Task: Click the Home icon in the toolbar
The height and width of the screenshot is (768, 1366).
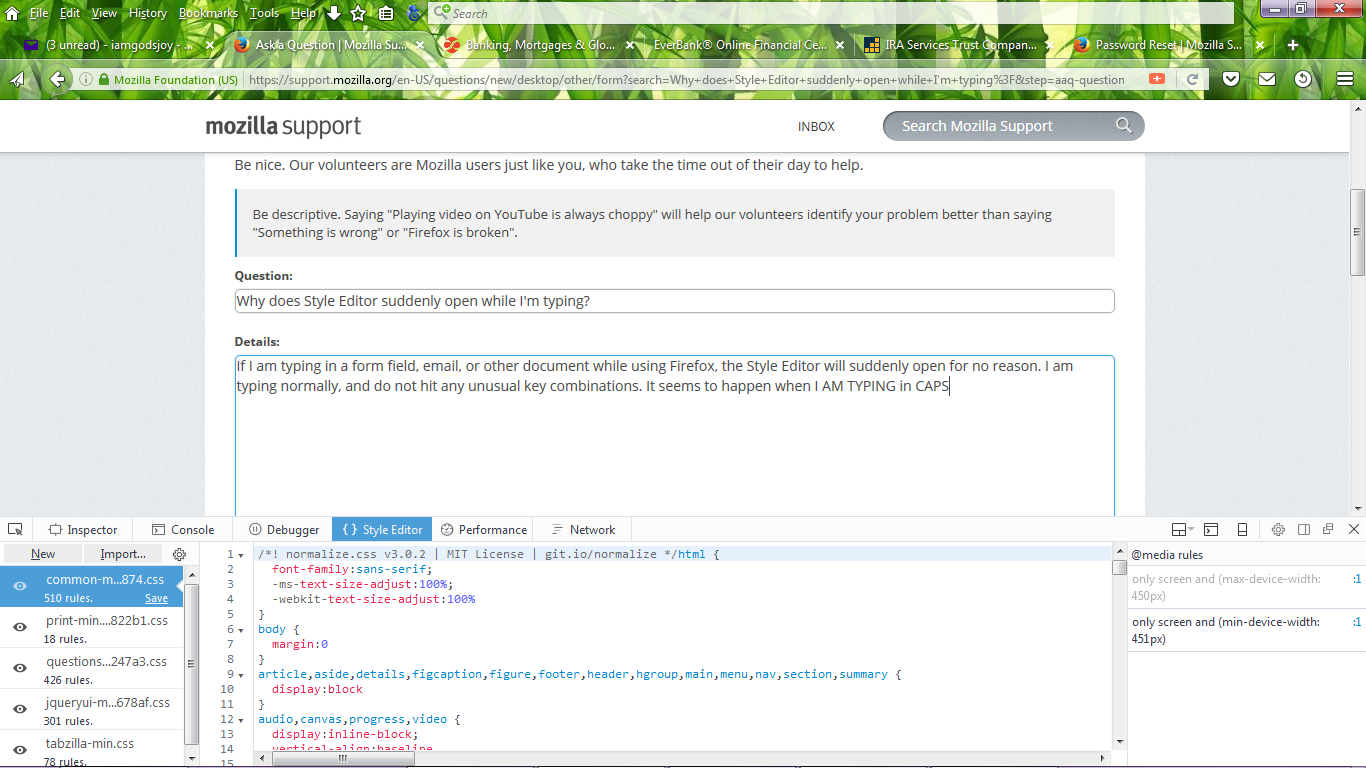Action: point(12,13)
